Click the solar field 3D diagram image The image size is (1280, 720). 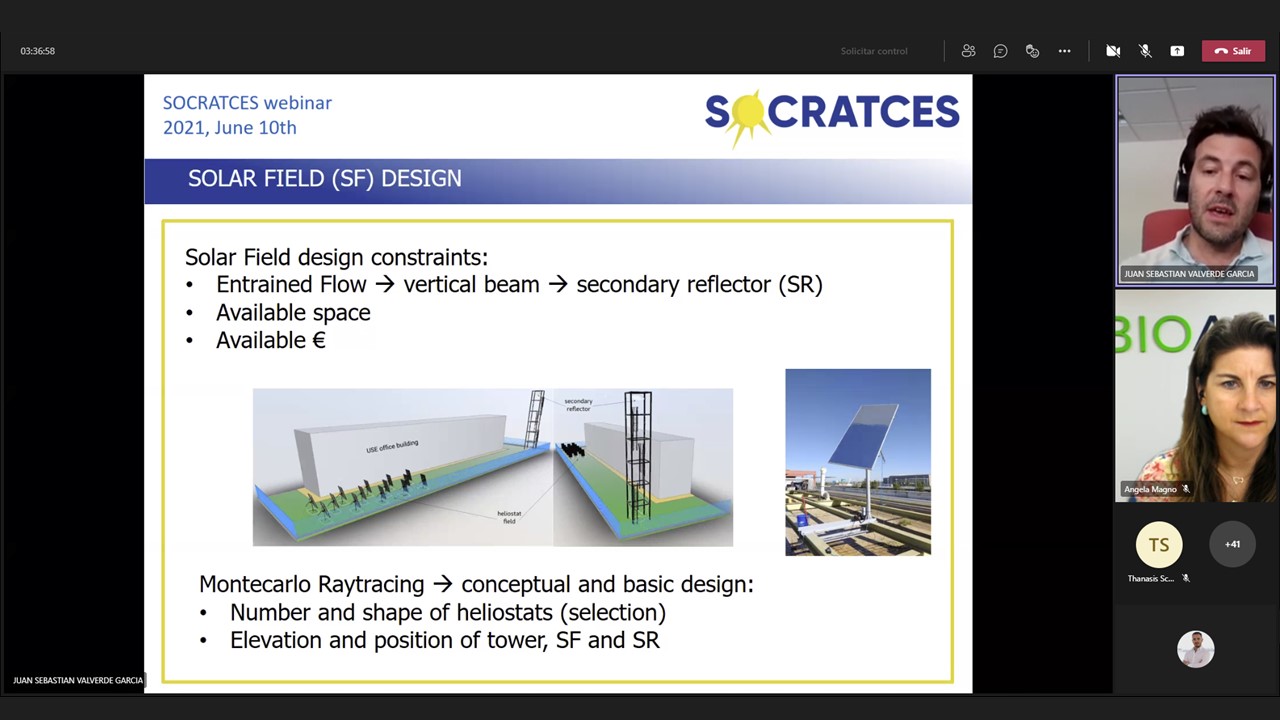[x=492, y=467]
